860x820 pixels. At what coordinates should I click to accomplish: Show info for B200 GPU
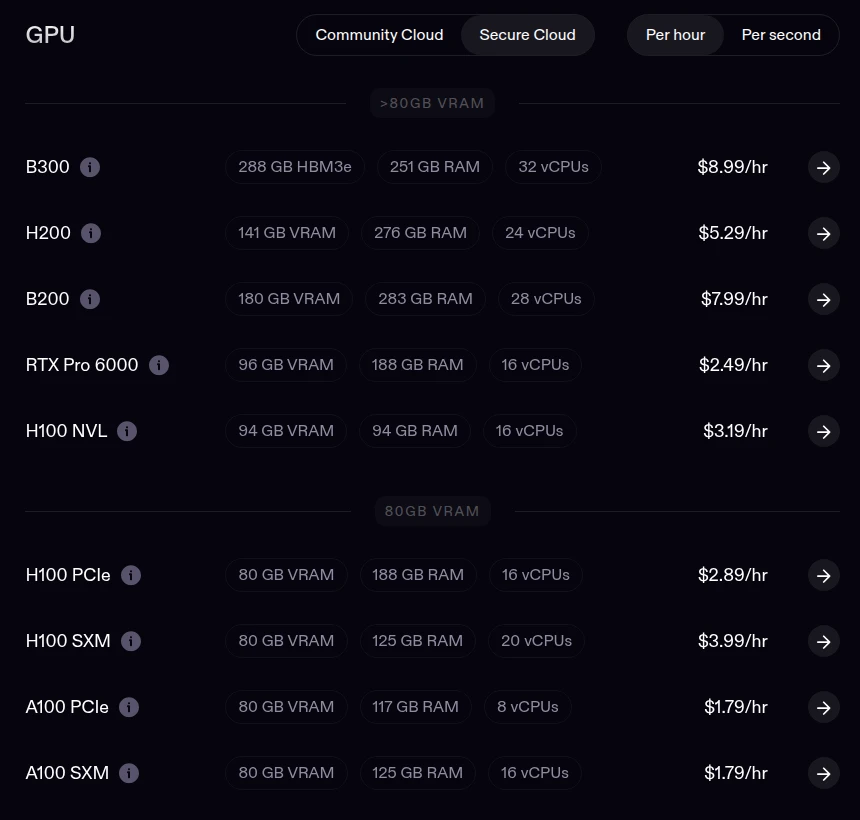point(90,299)
